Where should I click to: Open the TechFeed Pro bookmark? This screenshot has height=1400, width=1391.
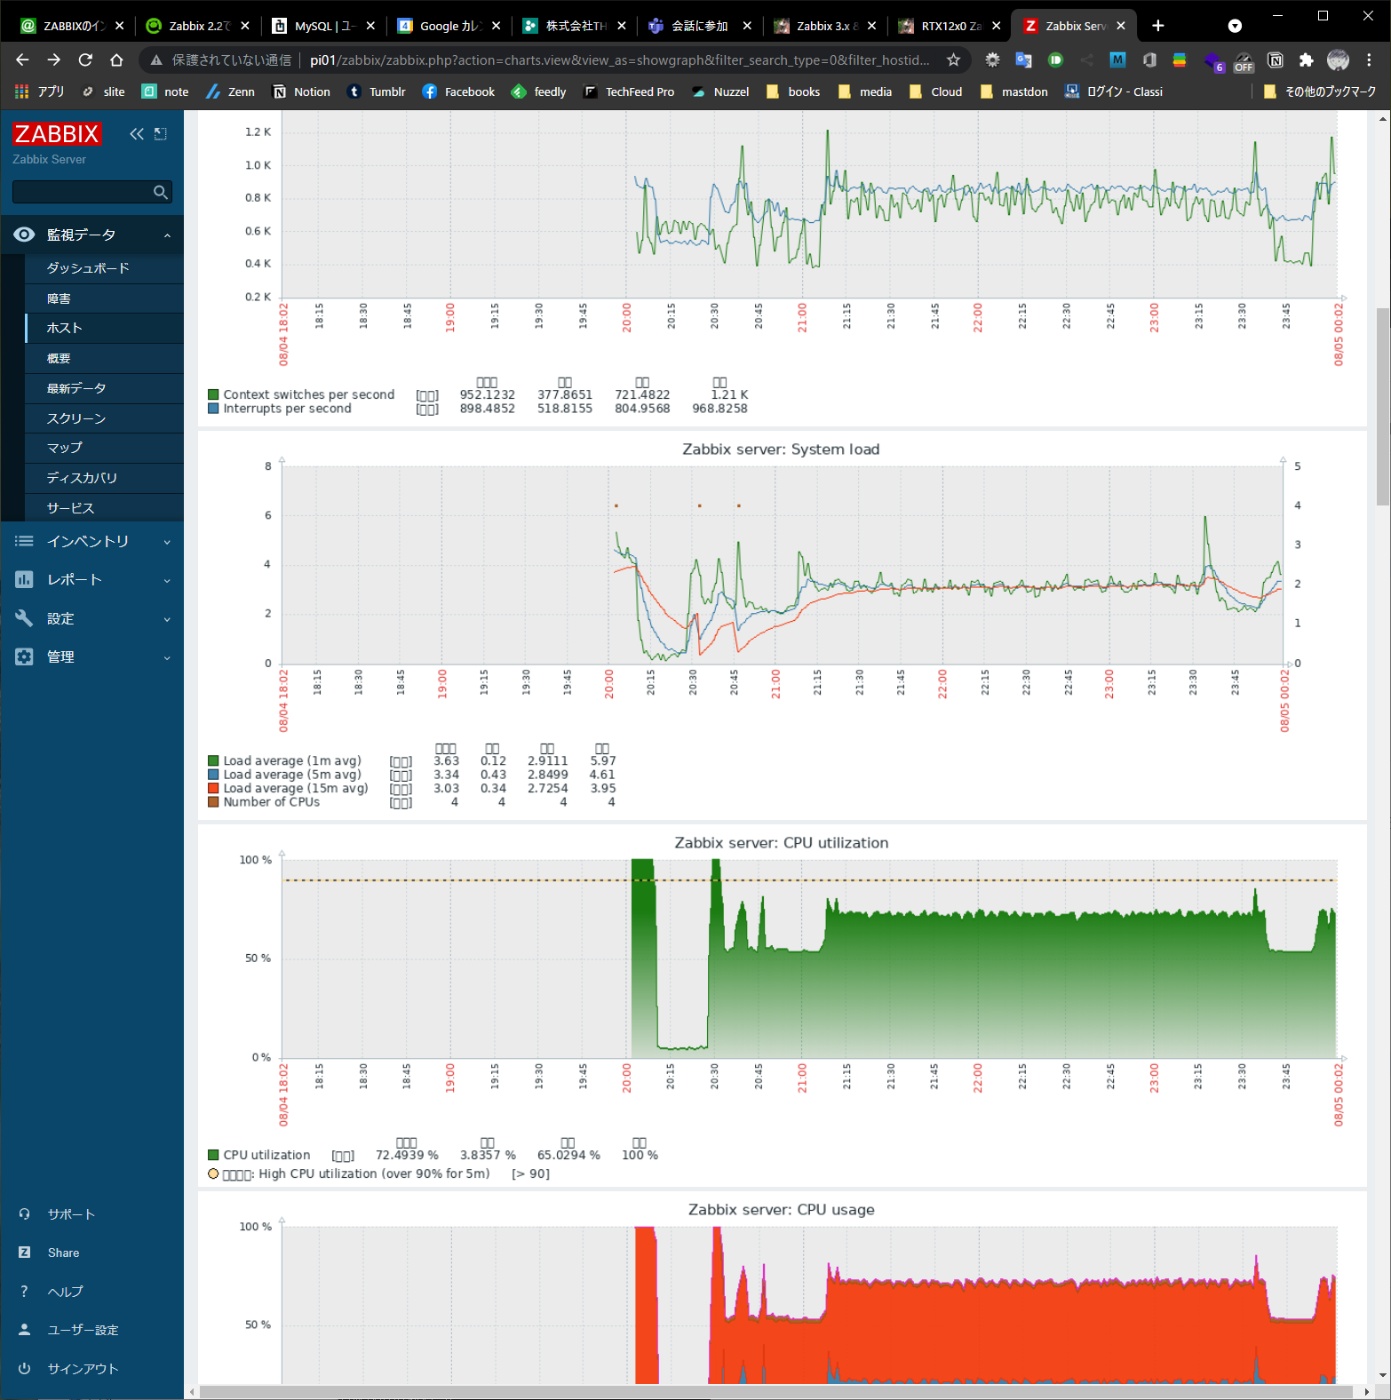tap(628, 92)
